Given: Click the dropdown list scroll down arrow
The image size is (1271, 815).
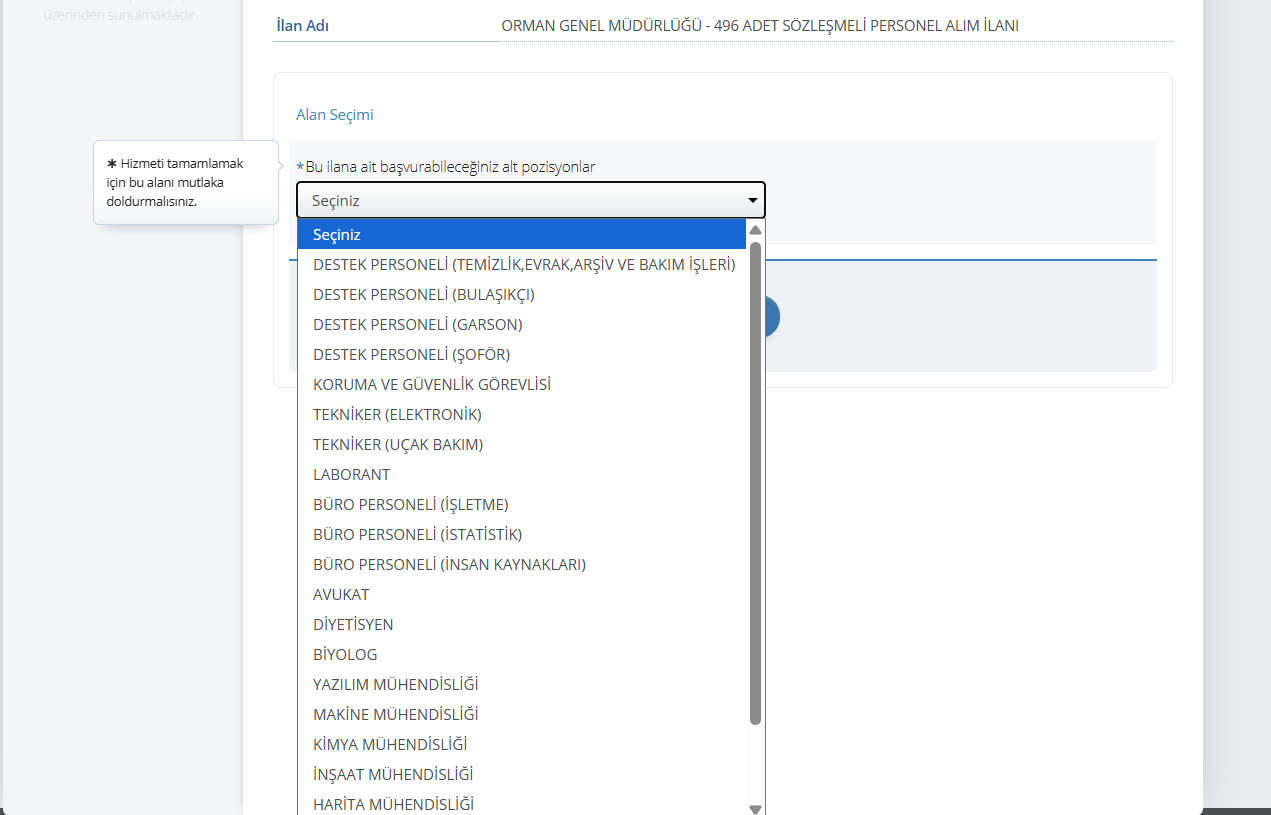Looking at the screenshot, I should [756, 808].
